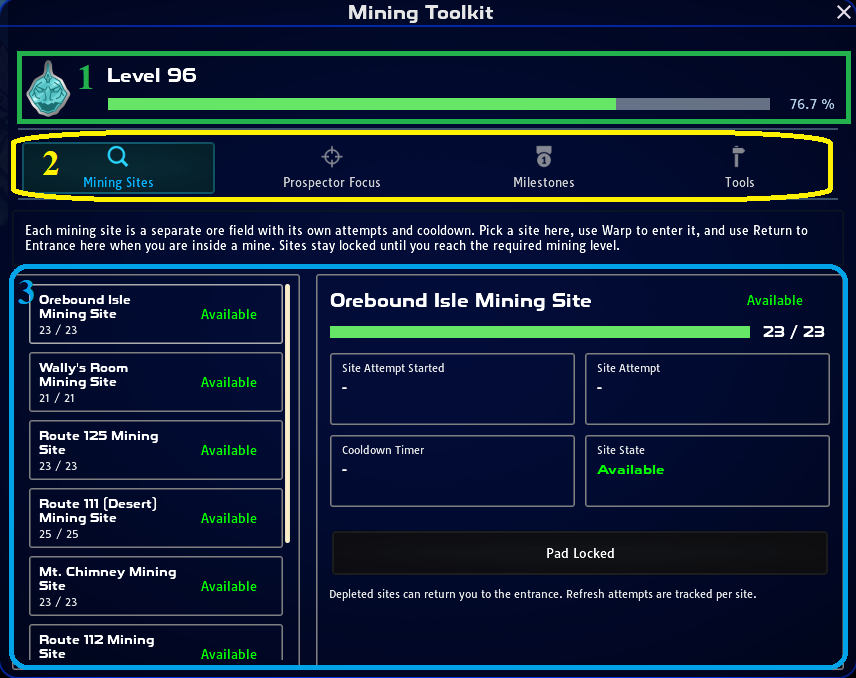Select Orebound Isle Mining Site entry

coord(156,314)
